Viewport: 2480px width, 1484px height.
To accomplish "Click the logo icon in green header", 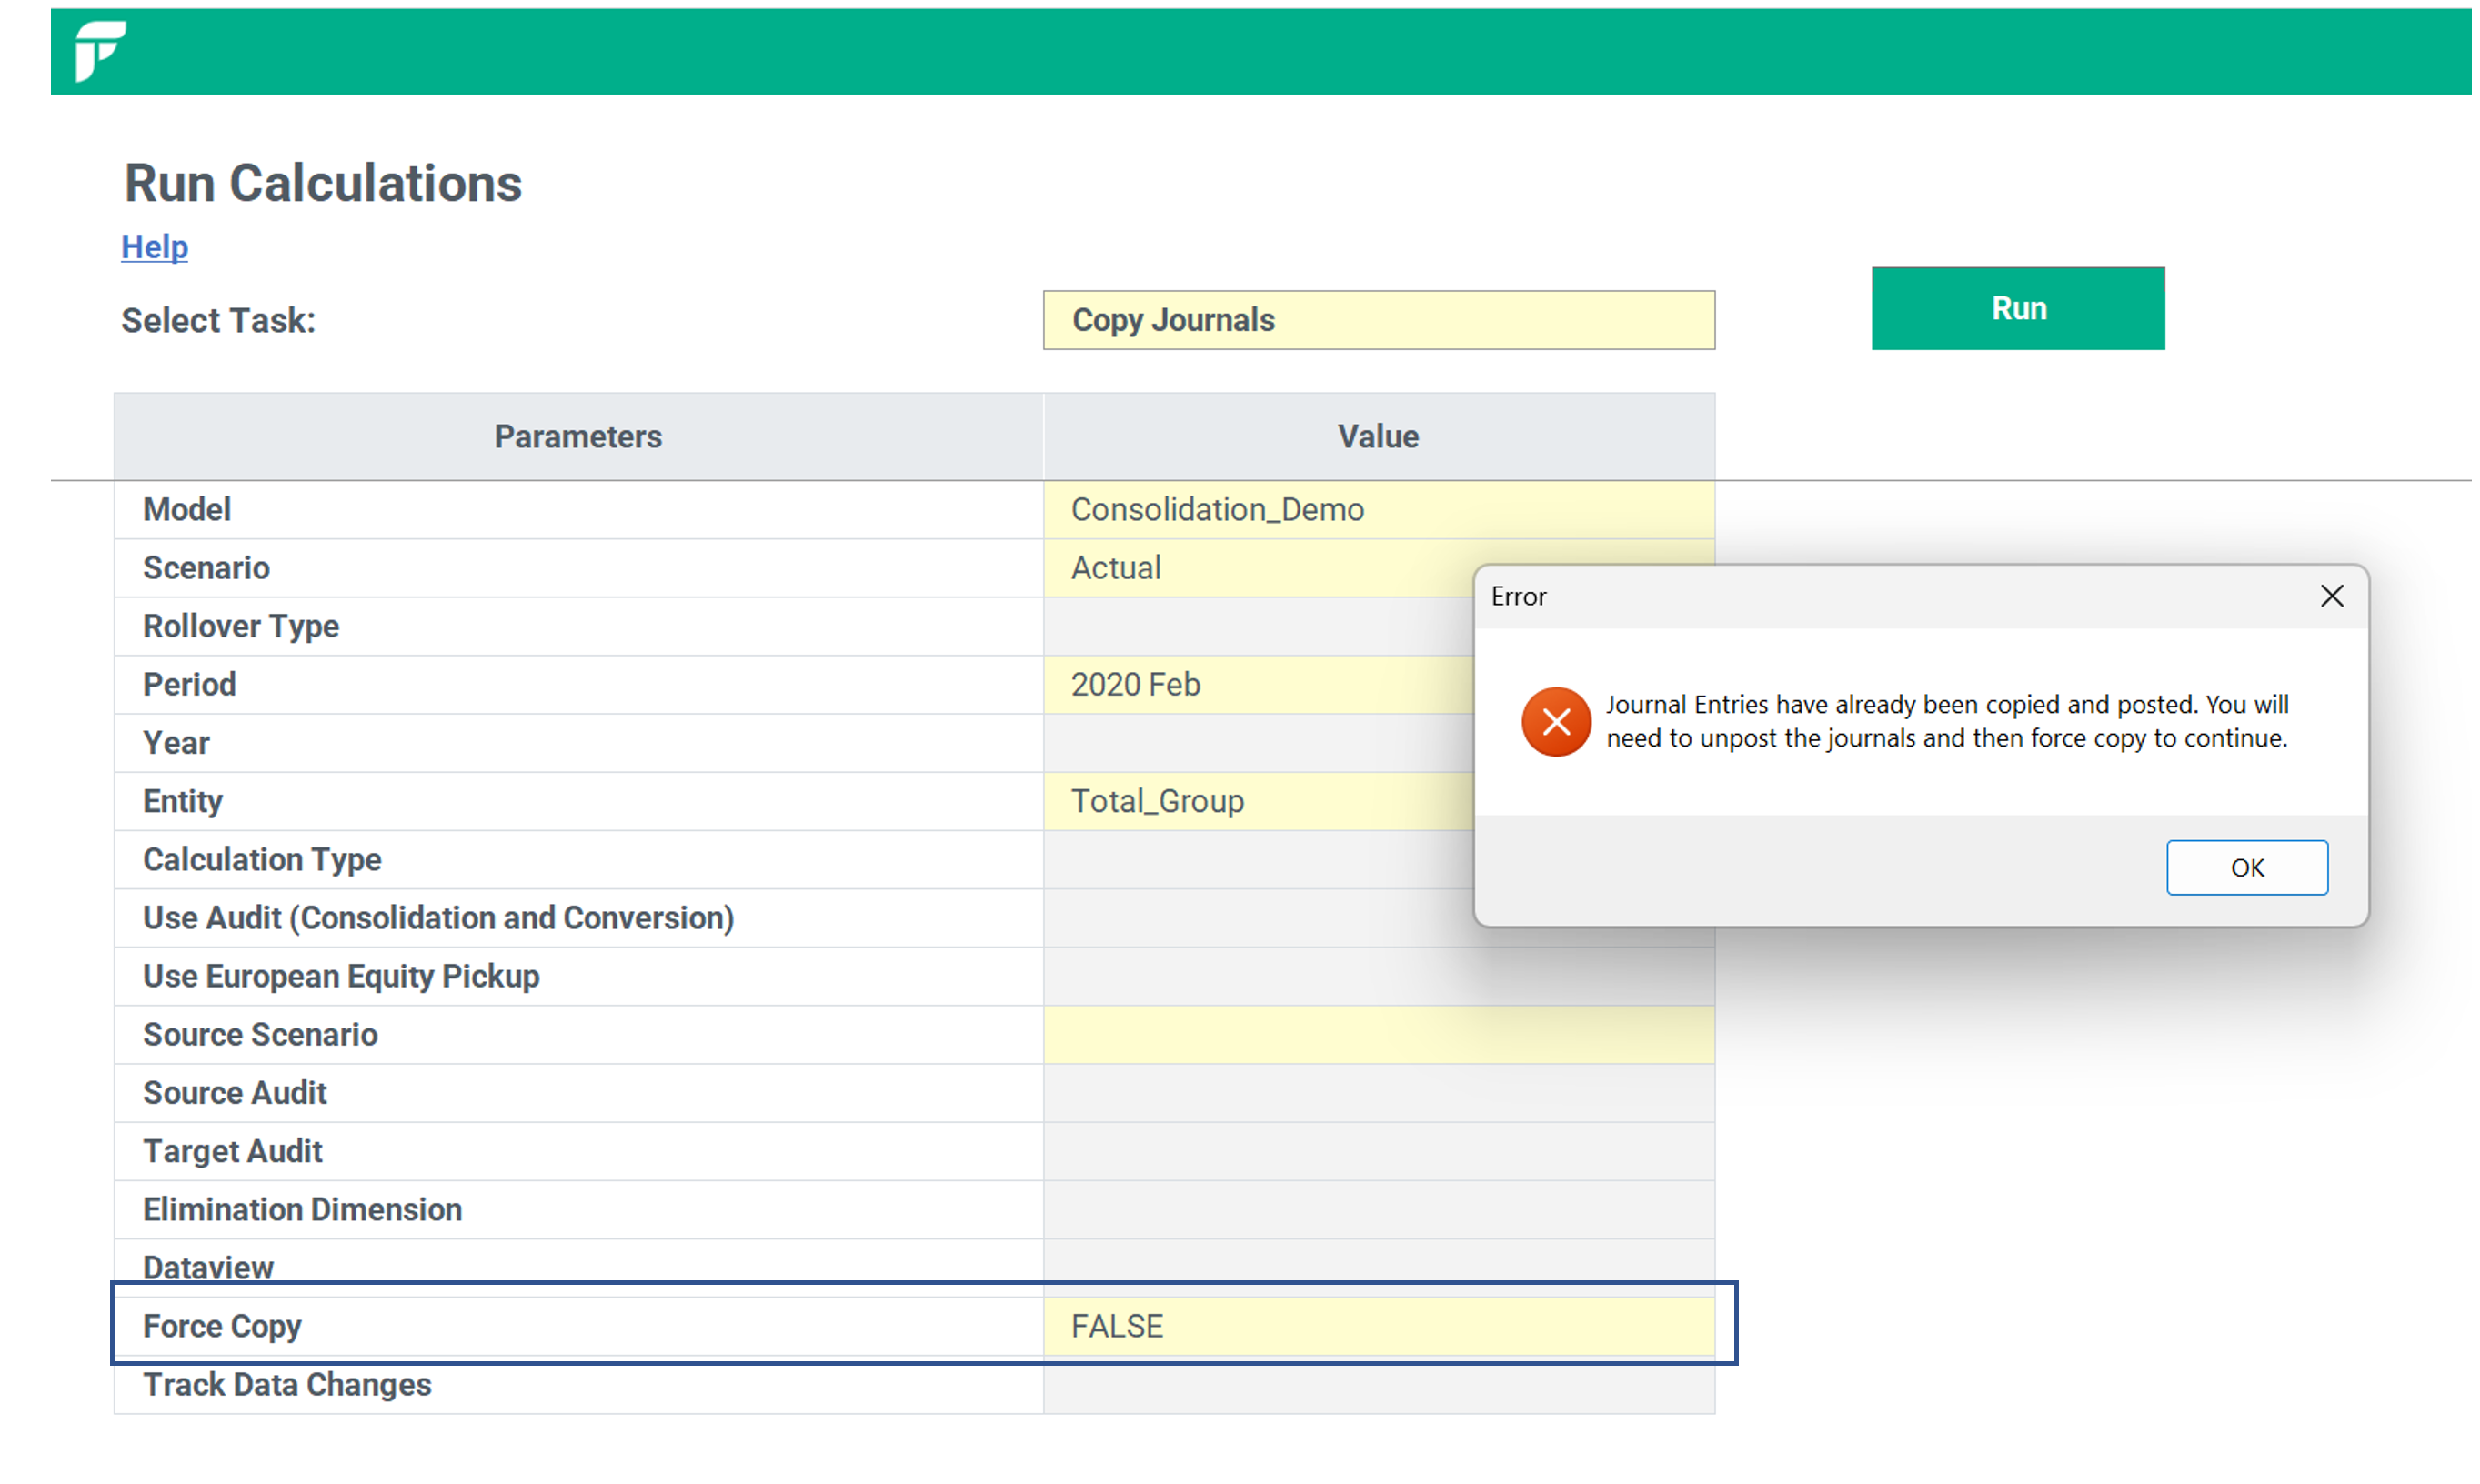I will [100, 50].
